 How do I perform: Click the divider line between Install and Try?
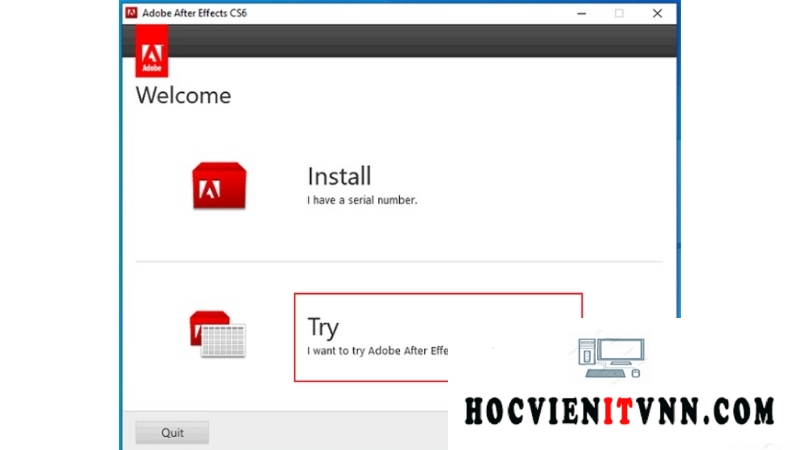[400, 262]
